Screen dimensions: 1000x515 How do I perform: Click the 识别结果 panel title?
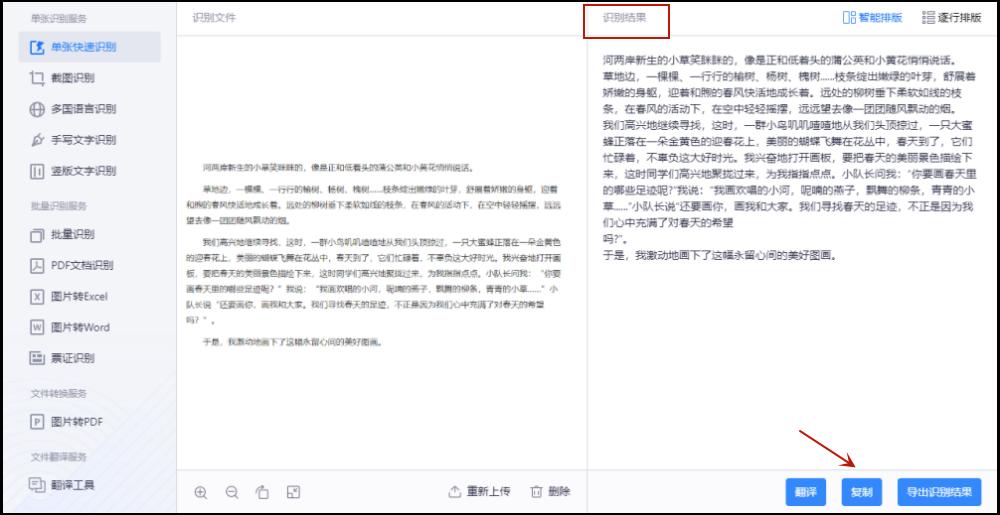pyautogui.click(x=625, y=18)
